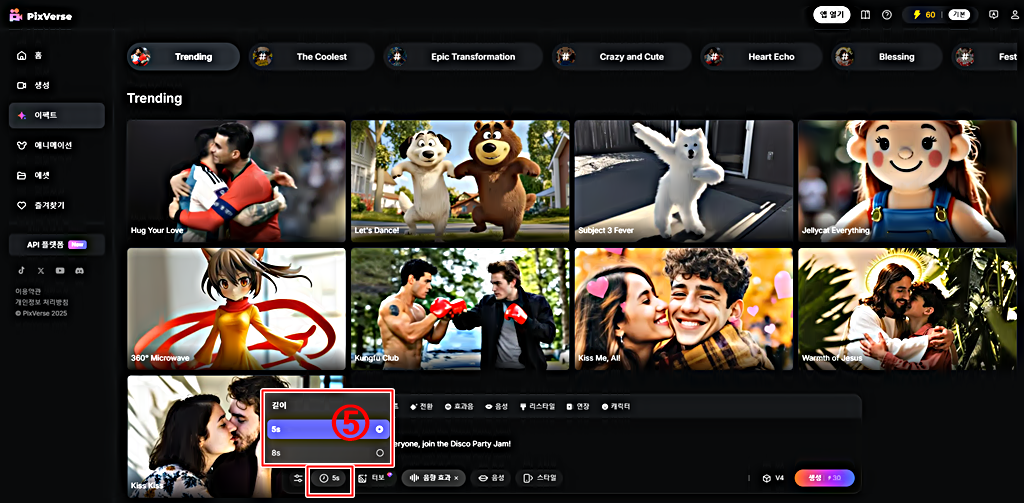
Task: Open 애니메이션 in the sidebar
Action: [x=57, y=146]
